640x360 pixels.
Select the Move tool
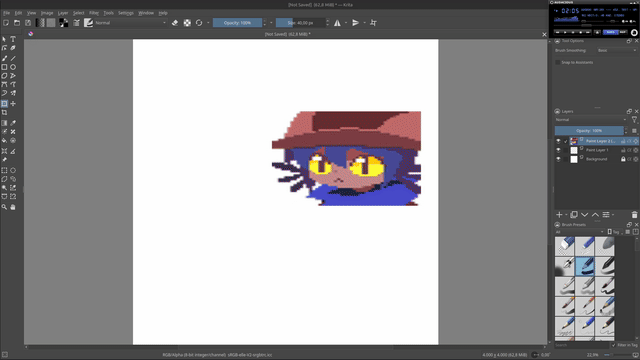pyautogui.click(x=13, y=104)
